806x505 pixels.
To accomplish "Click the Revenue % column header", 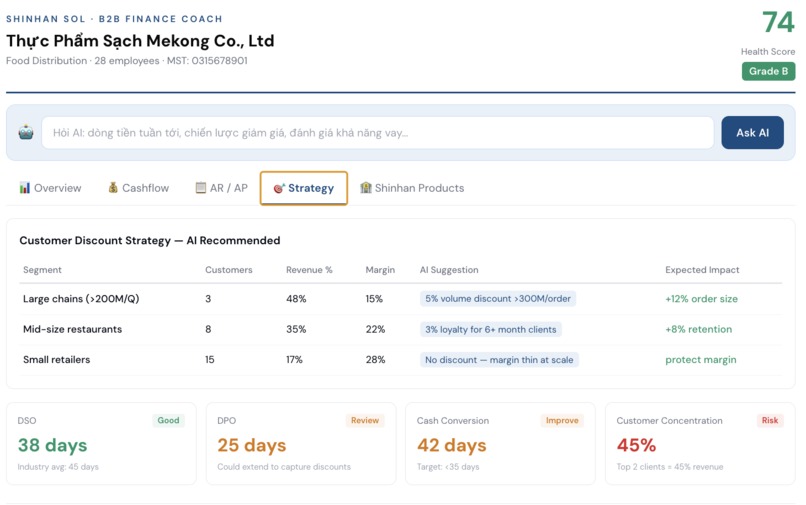I will [309, 270].
